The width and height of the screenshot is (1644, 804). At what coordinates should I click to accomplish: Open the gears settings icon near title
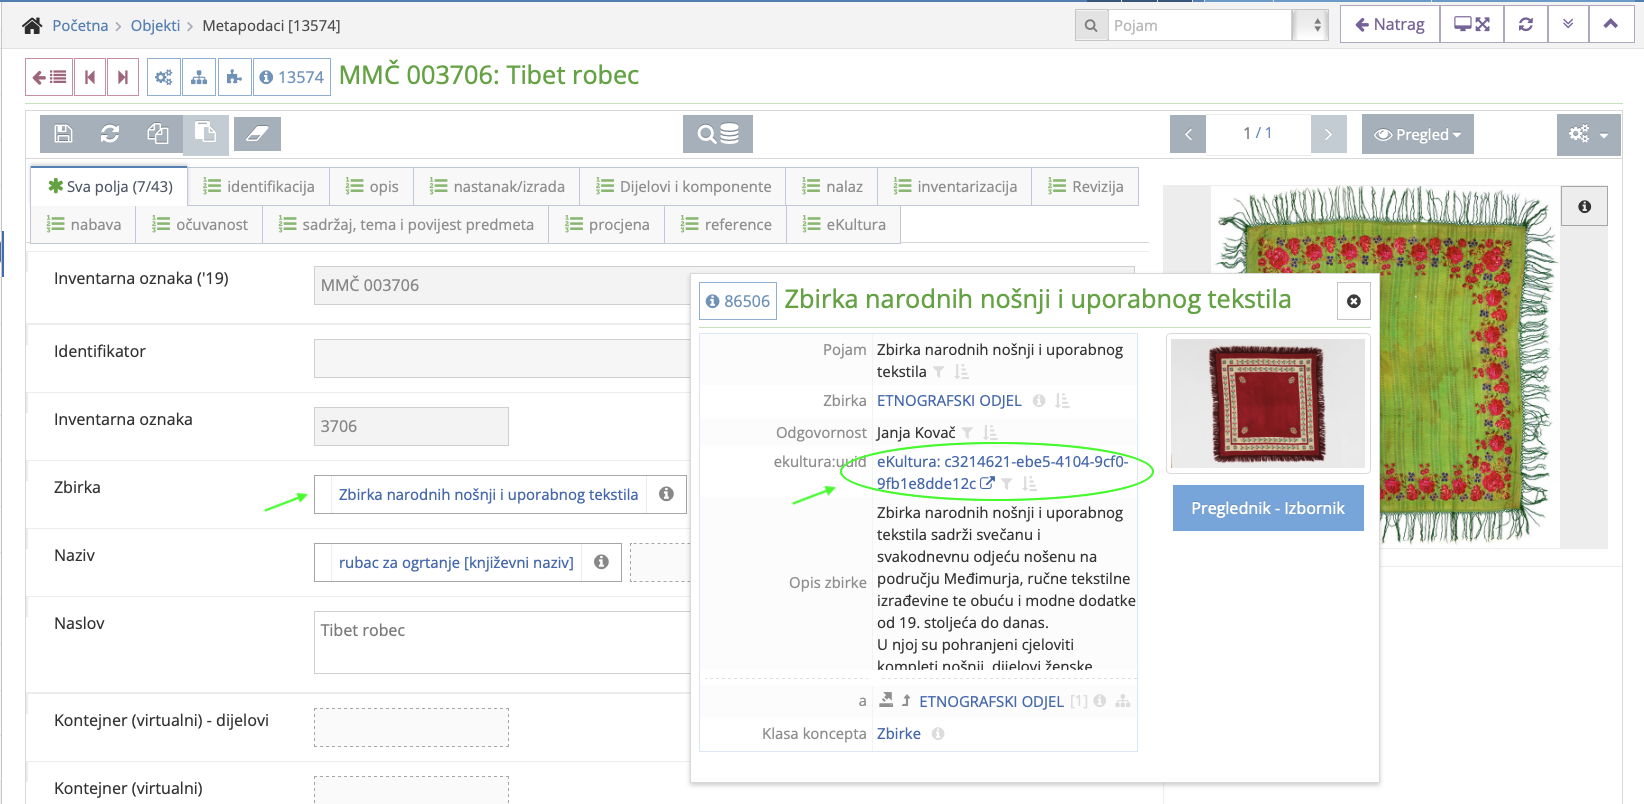(164, 77)
